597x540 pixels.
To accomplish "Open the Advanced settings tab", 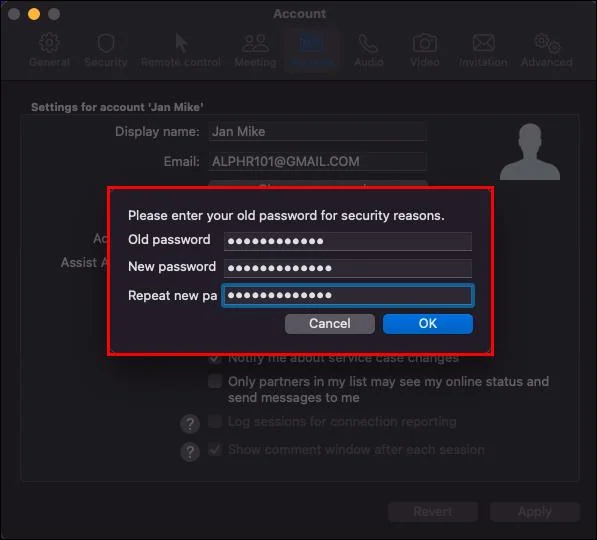I will click(x=546, y=50).
